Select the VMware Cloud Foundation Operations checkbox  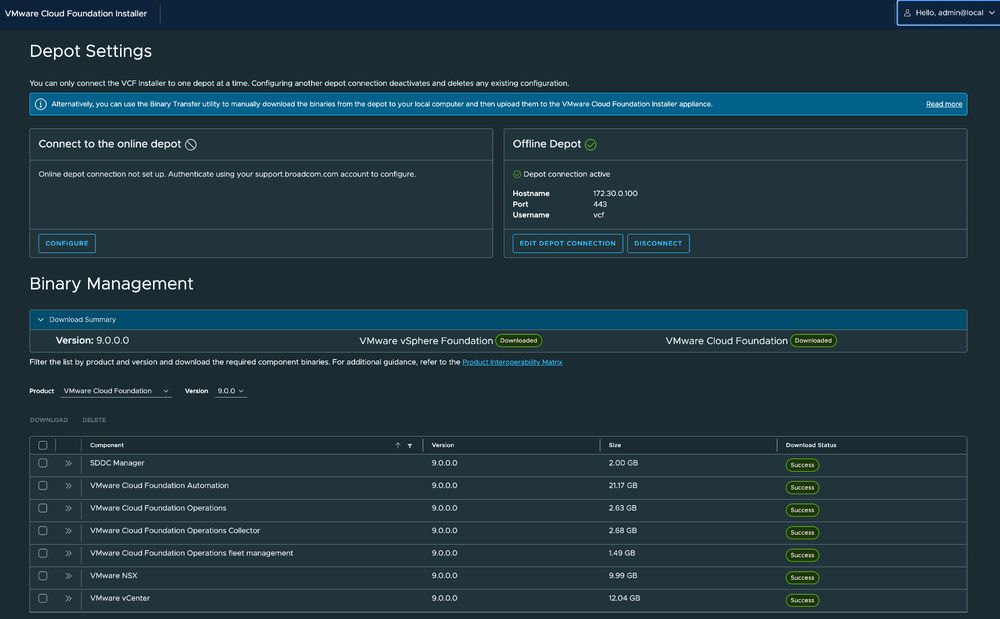click(43, 508)
